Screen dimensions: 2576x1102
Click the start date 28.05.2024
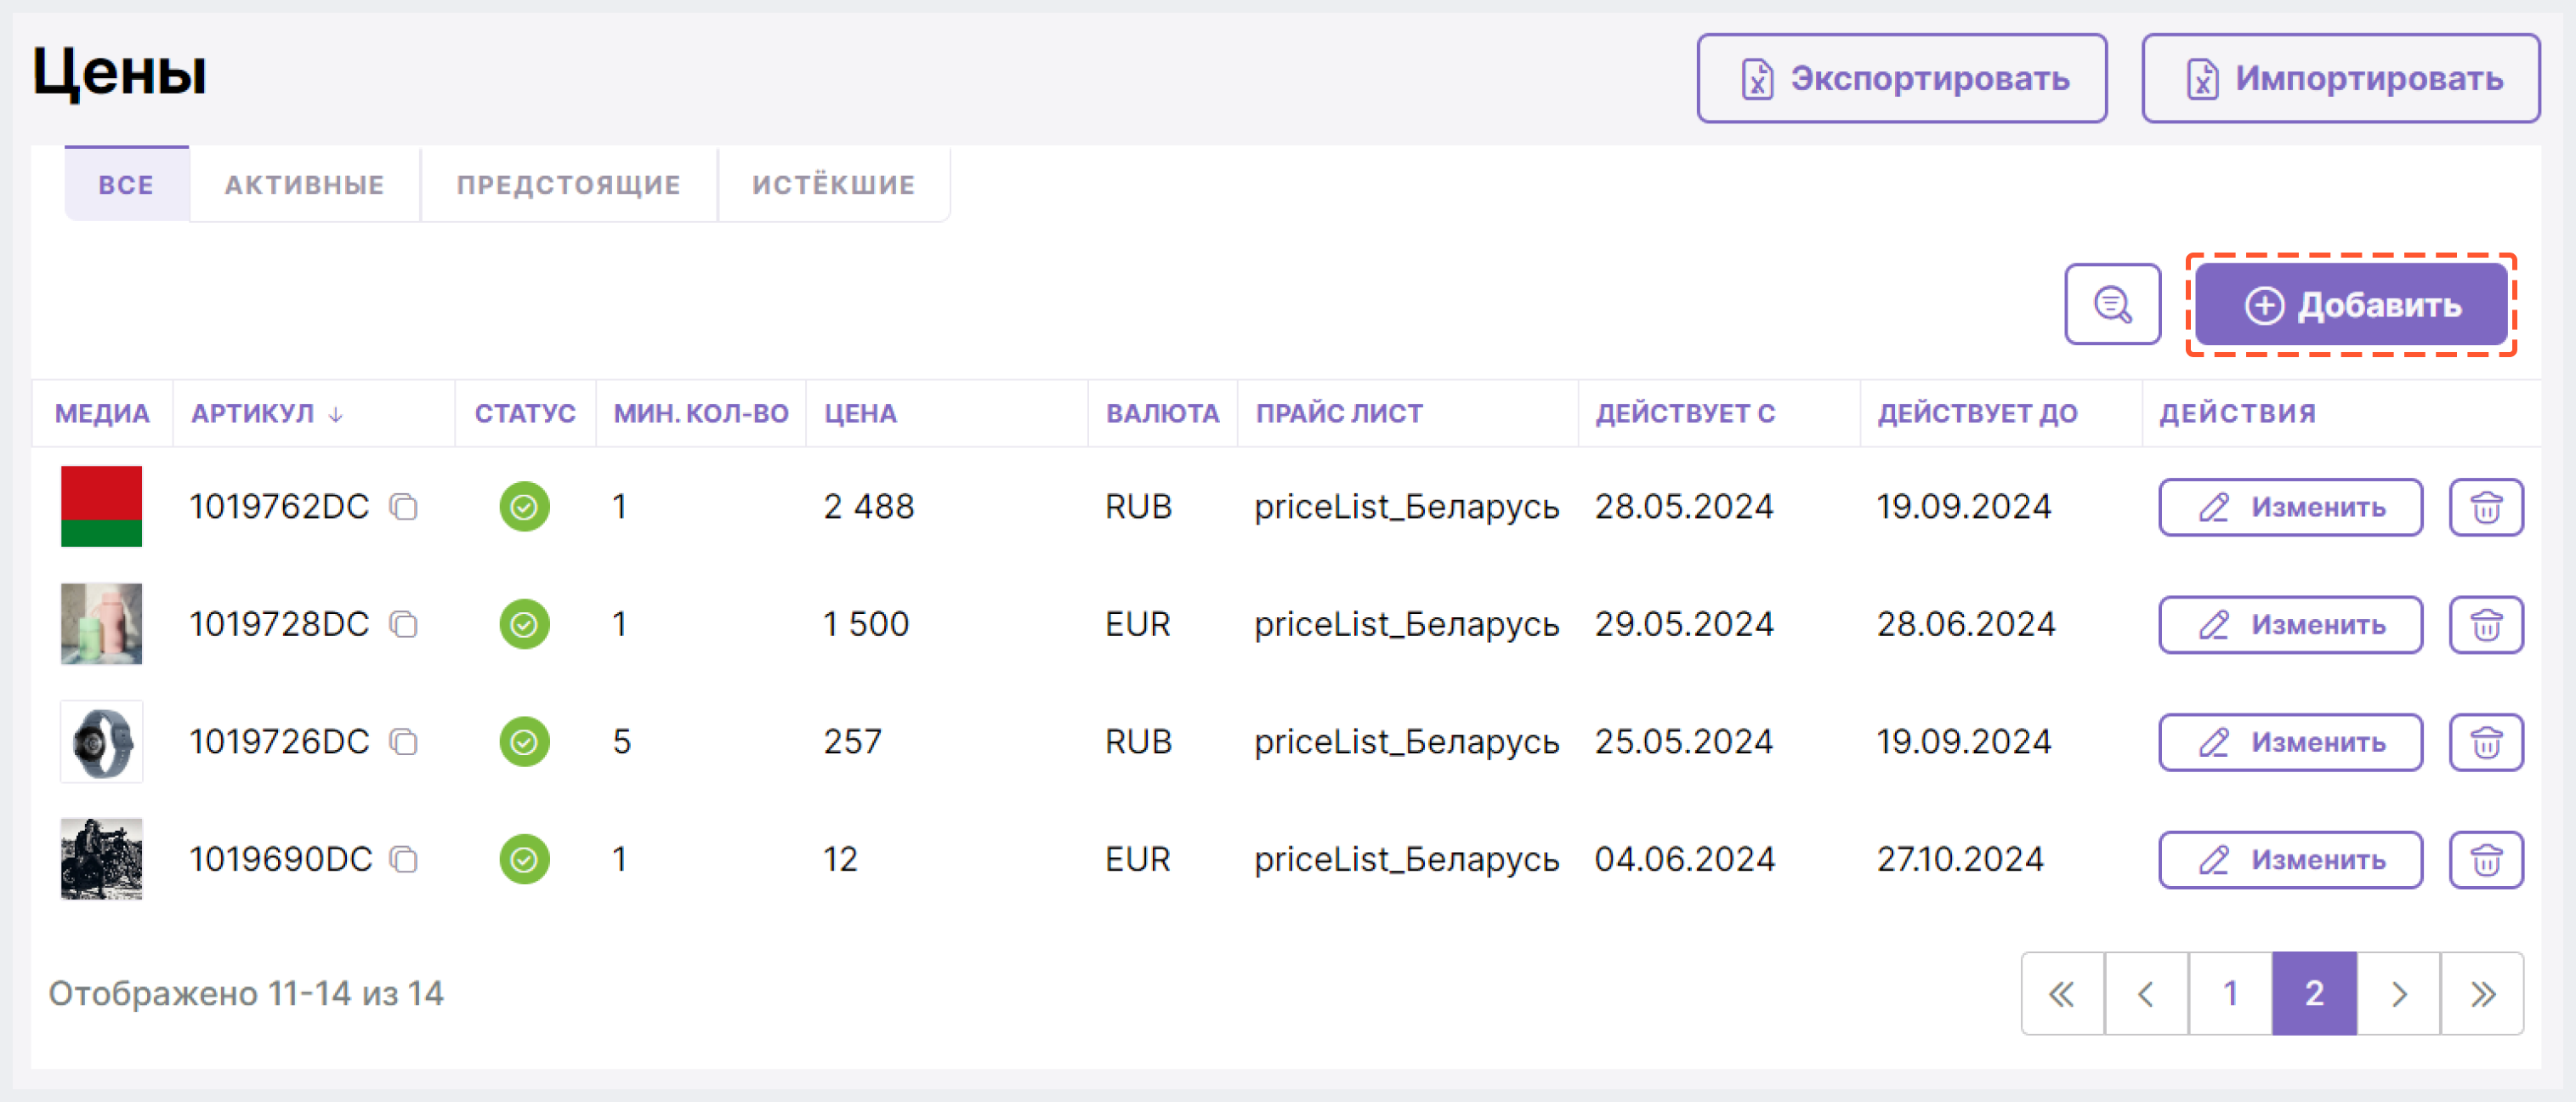click(x=1684, y=507)
